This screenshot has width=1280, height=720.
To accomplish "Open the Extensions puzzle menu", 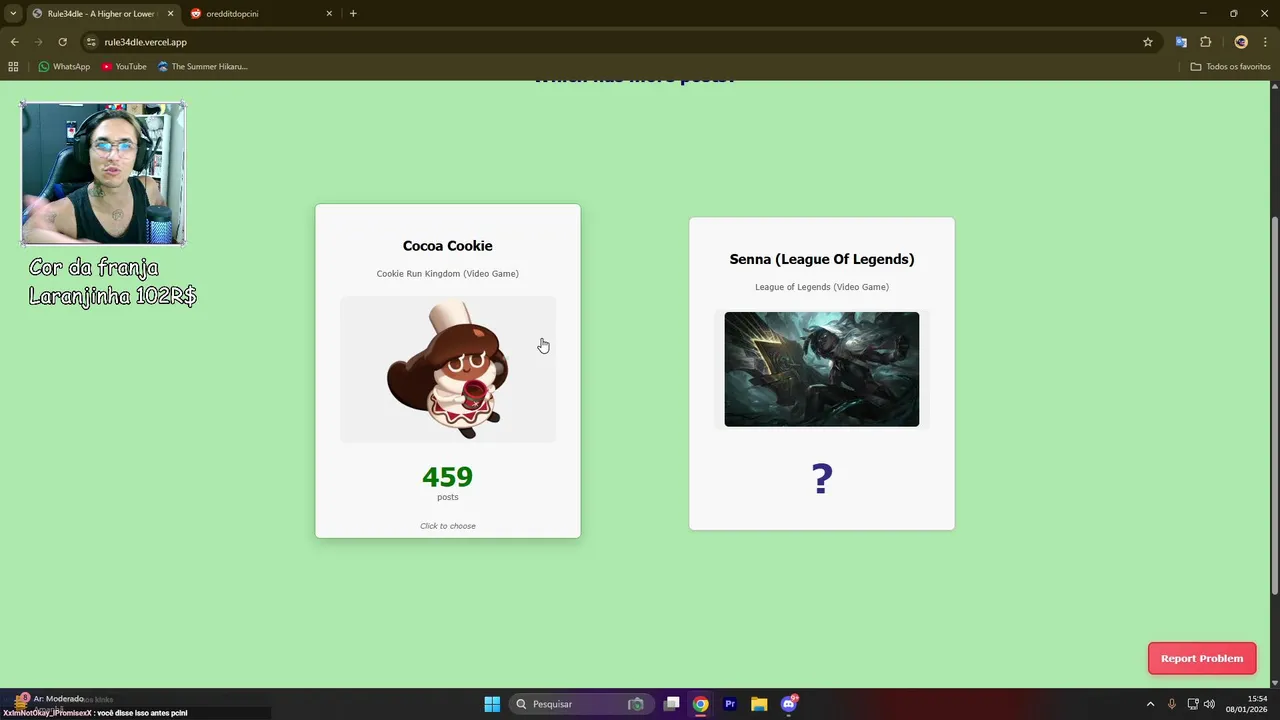I will [x=1205, y=42].
